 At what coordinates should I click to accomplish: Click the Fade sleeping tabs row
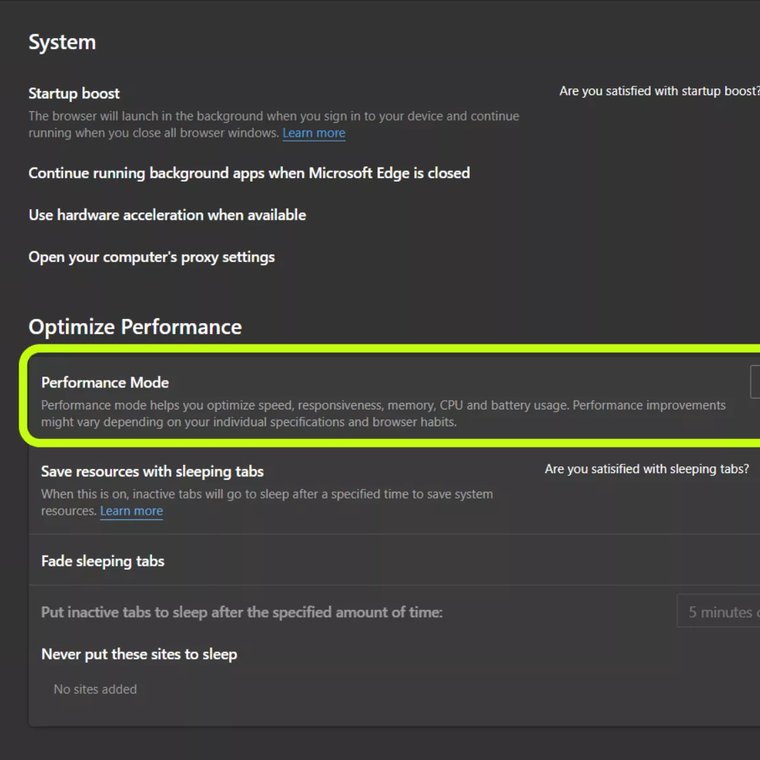[394, 560]
